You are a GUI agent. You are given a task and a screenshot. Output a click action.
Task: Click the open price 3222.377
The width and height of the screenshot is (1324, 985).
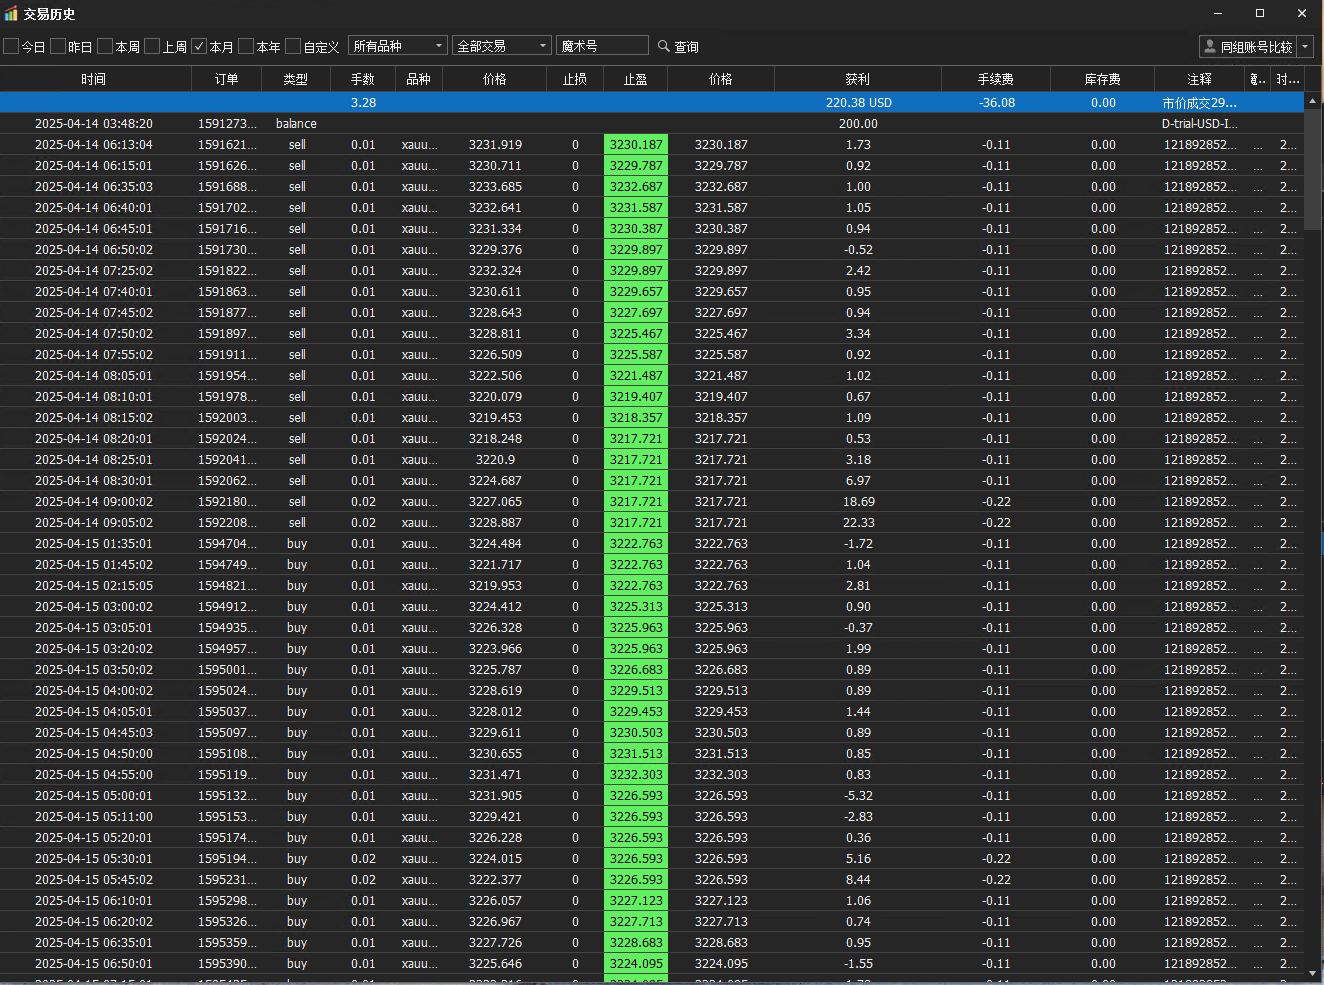click(495, 880)
